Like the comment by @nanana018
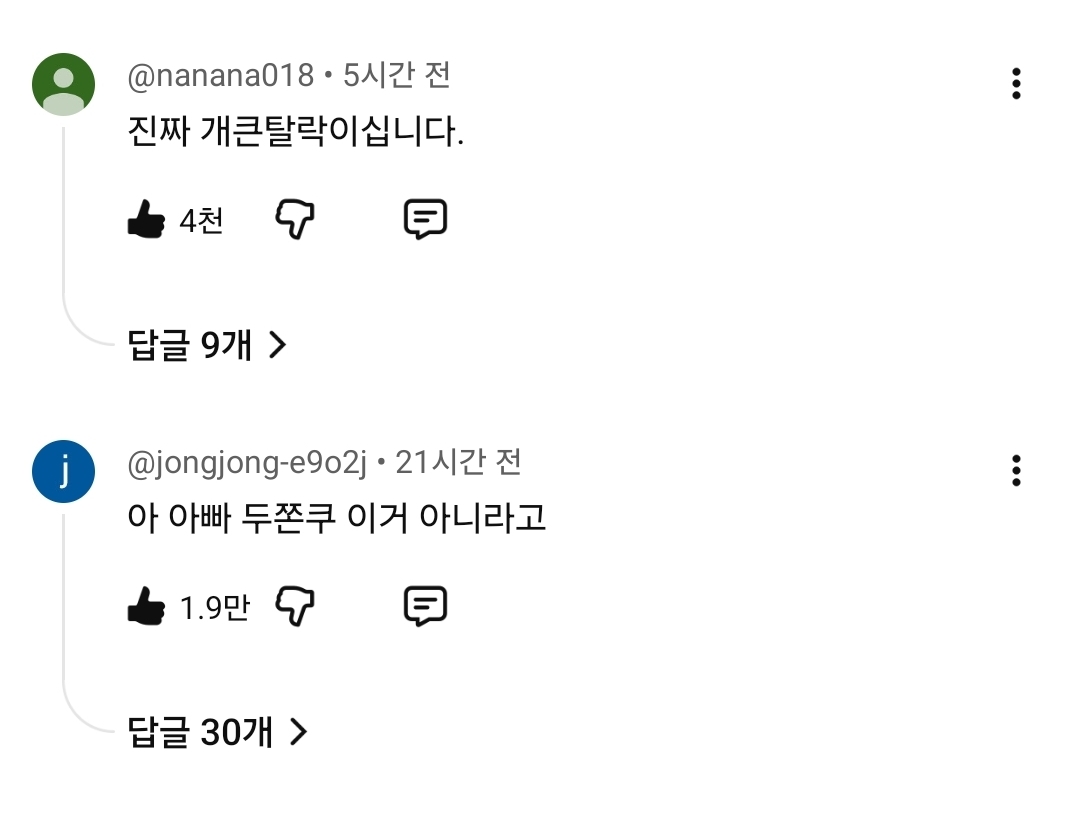This screenshot has height=813, width=1079. pyautogui.click(x=146, y=219)
